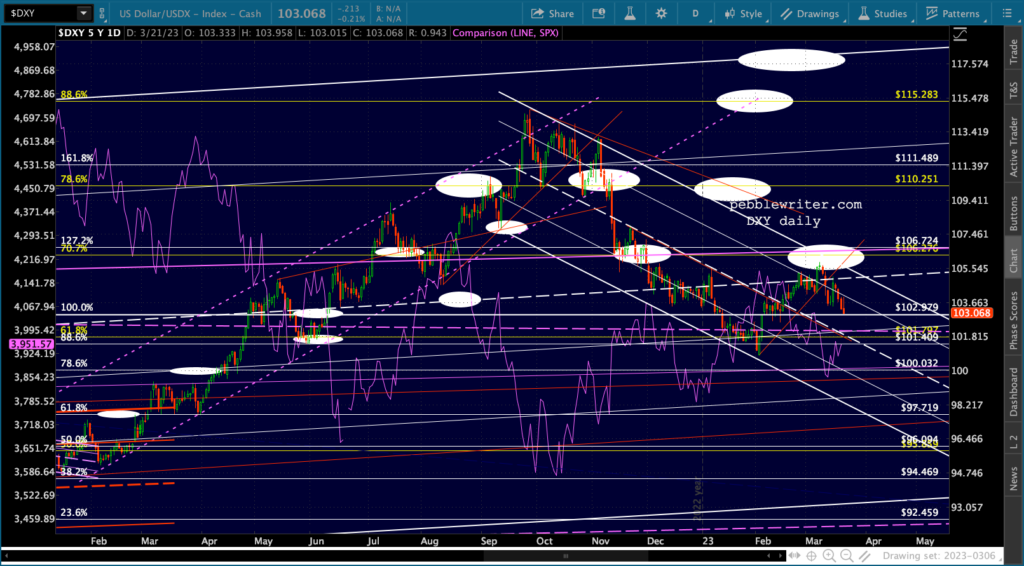1024x566 pixels.
Task: Open the L 2 side tab
Action: coord(1013,441)
